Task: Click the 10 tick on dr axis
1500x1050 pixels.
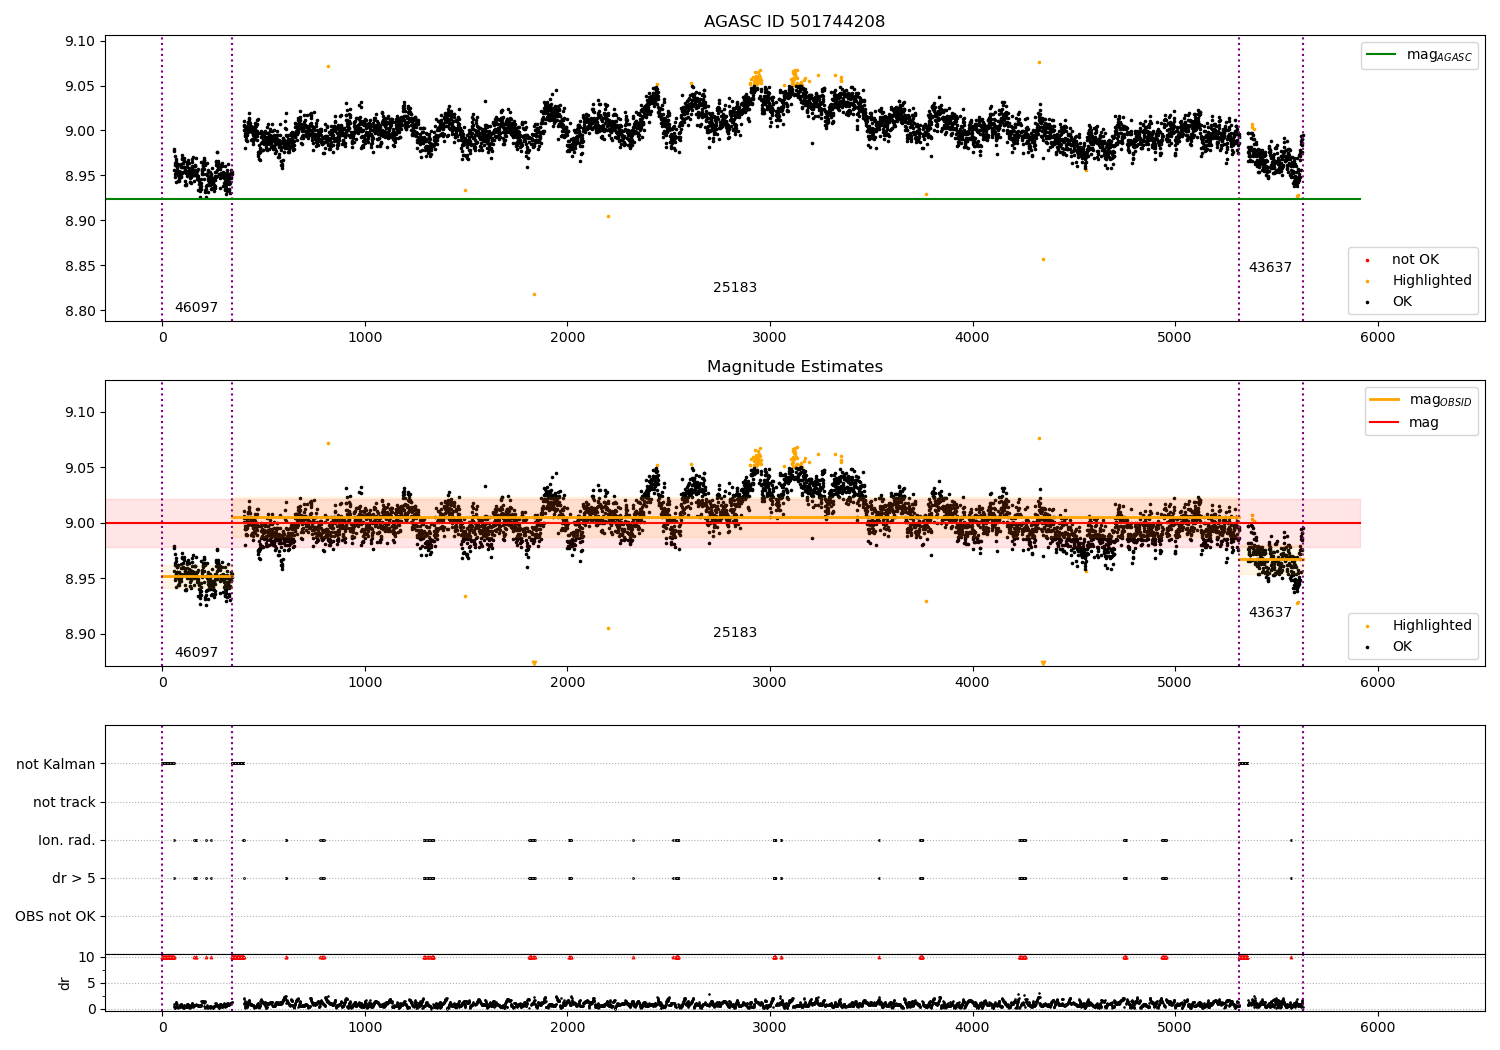Action: 87,958
